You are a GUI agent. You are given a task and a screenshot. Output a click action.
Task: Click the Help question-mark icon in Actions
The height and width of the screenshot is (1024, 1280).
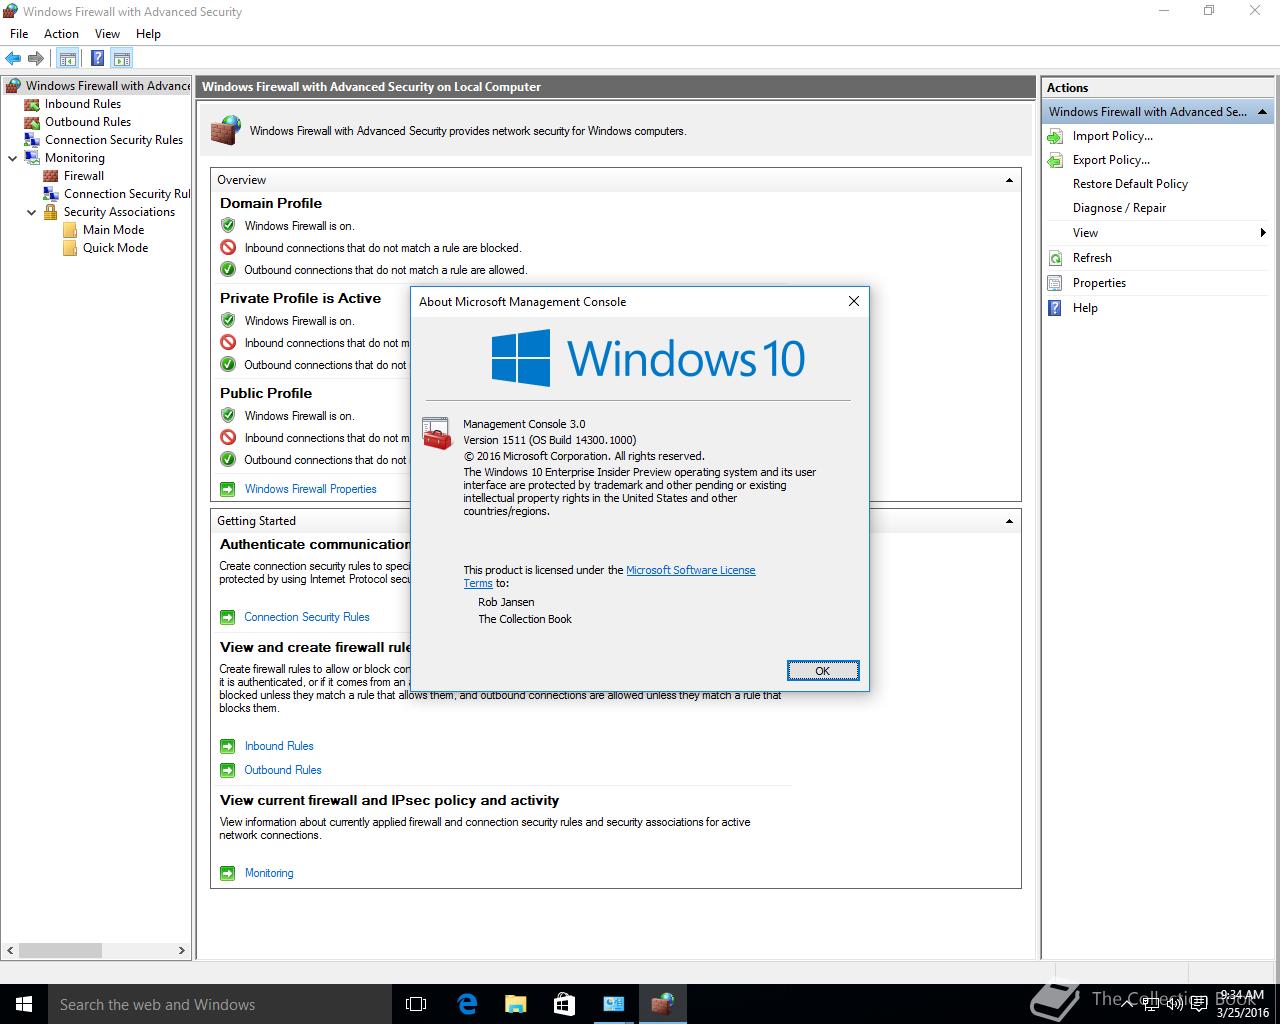pos(1055,308)
